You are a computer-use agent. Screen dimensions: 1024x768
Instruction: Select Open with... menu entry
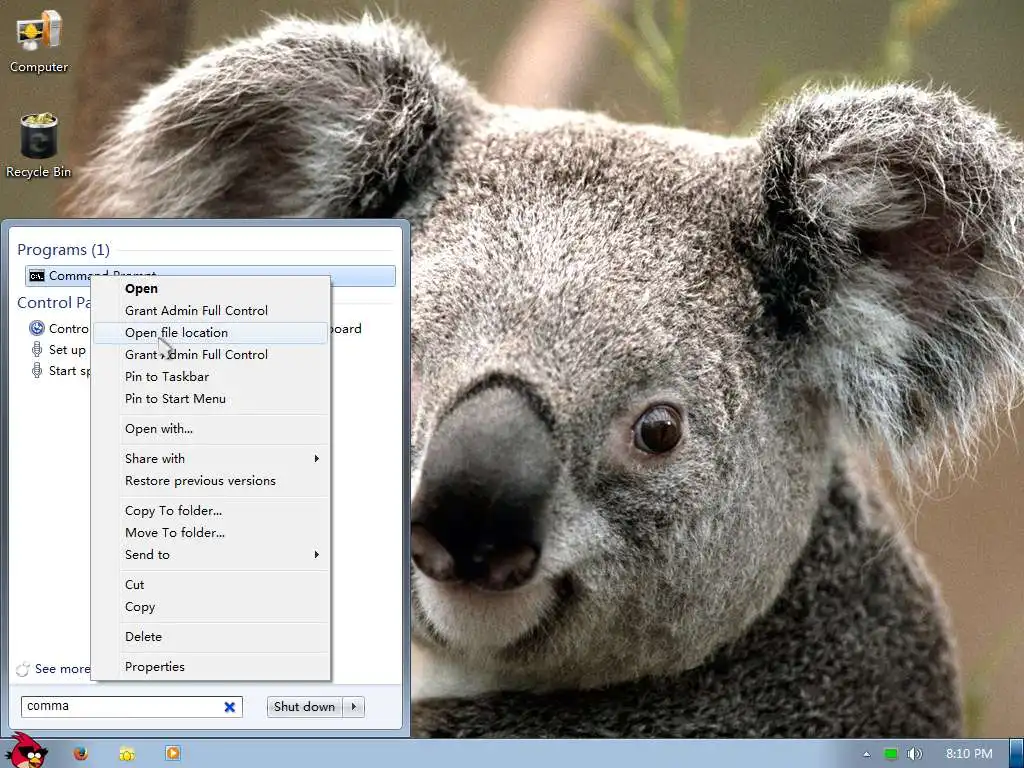pyautogui.click(x=210, y=429)
